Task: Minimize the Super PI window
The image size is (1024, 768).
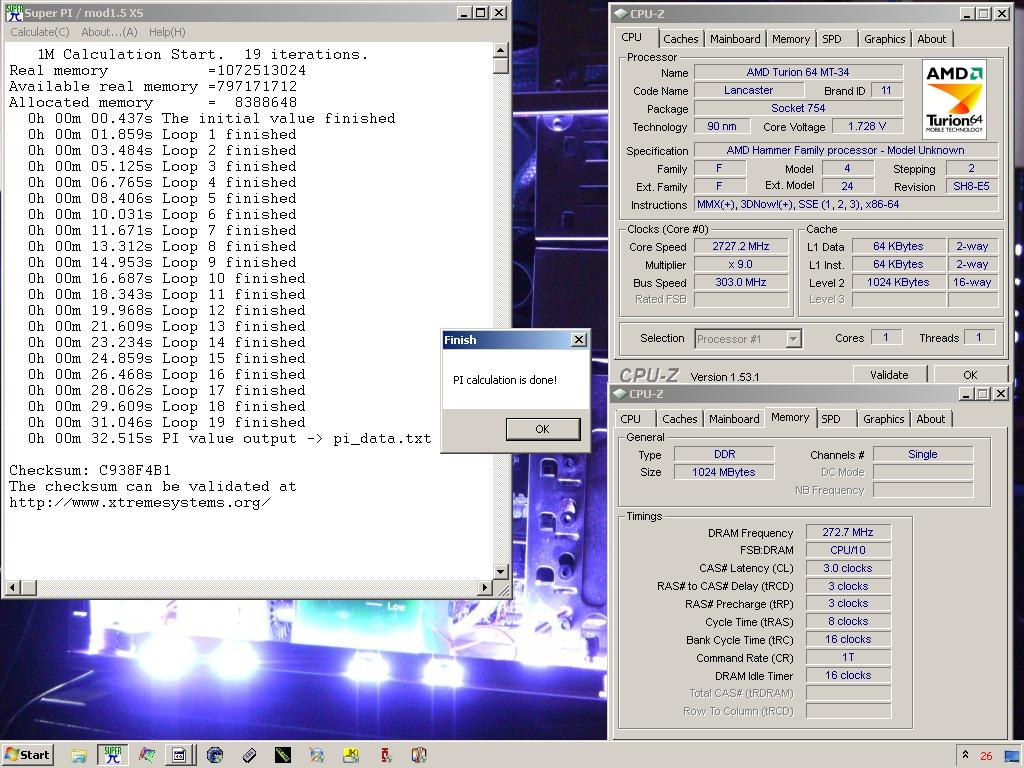Action: (464, 13)
